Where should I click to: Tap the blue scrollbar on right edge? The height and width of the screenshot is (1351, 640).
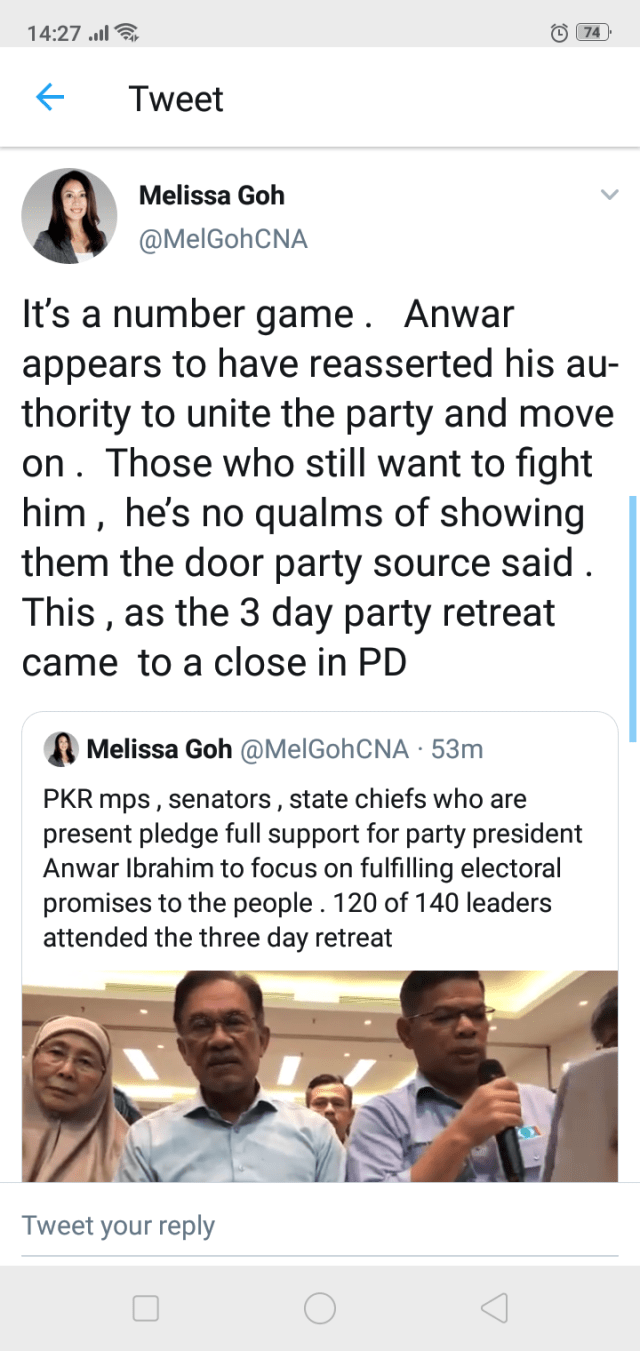[x=632, y=618]
